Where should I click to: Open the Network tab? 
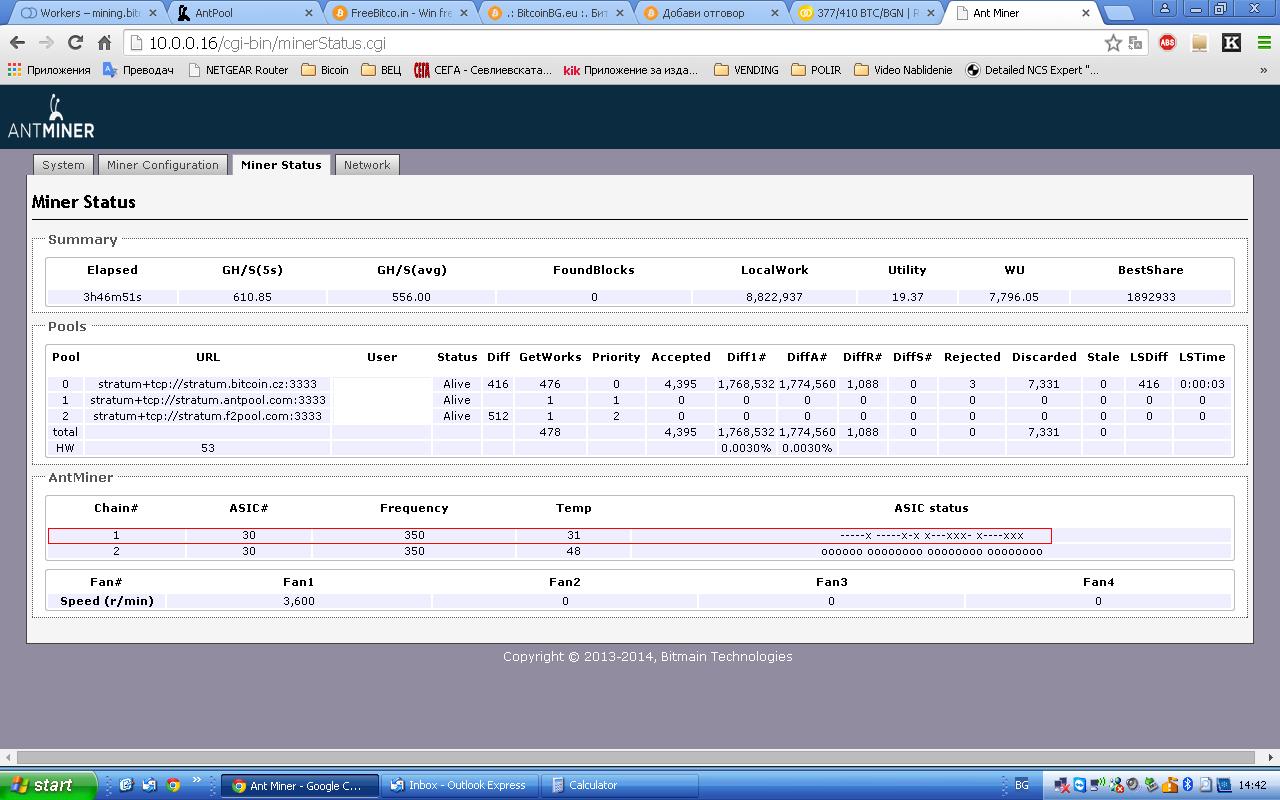coord(367,165)
